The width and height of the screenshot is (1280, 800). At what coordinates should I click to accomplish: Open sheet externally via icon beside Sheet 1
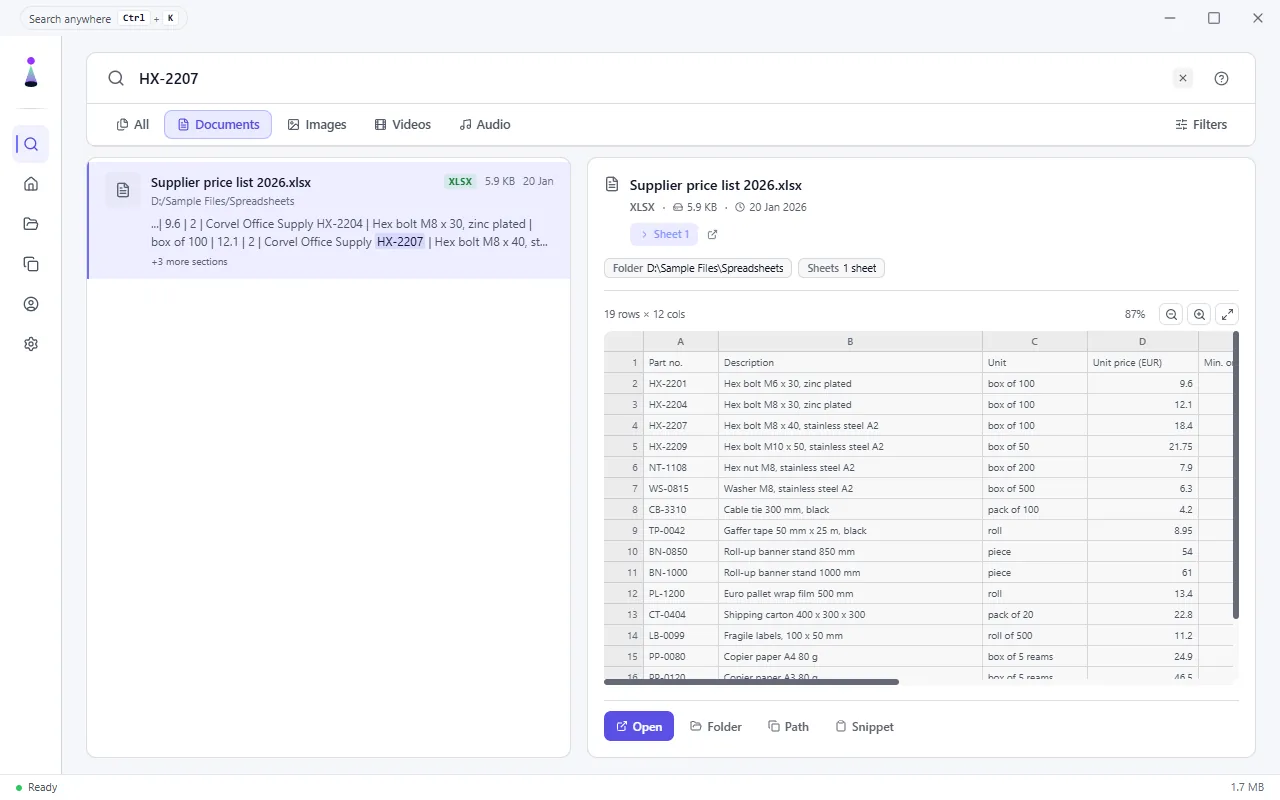point(713,235)
